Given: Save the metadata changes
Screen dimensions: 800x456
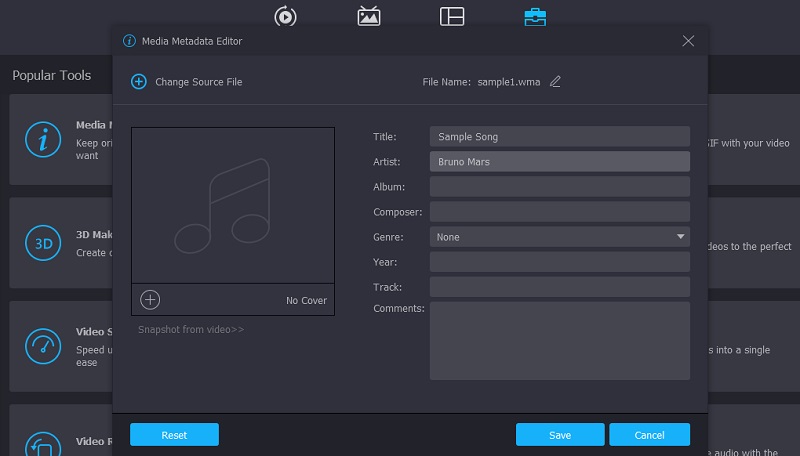Looking at the screenshot, I should coord(560,435).
